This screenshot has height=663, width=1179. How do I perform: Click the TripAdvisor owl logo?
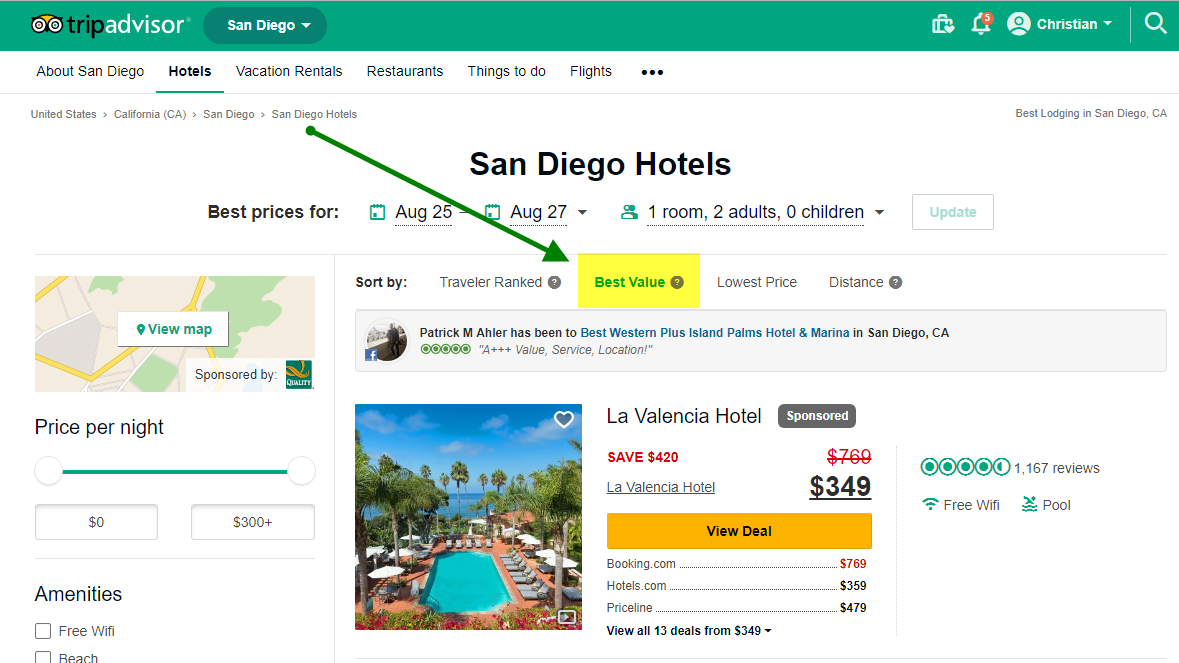click(43, 25)
